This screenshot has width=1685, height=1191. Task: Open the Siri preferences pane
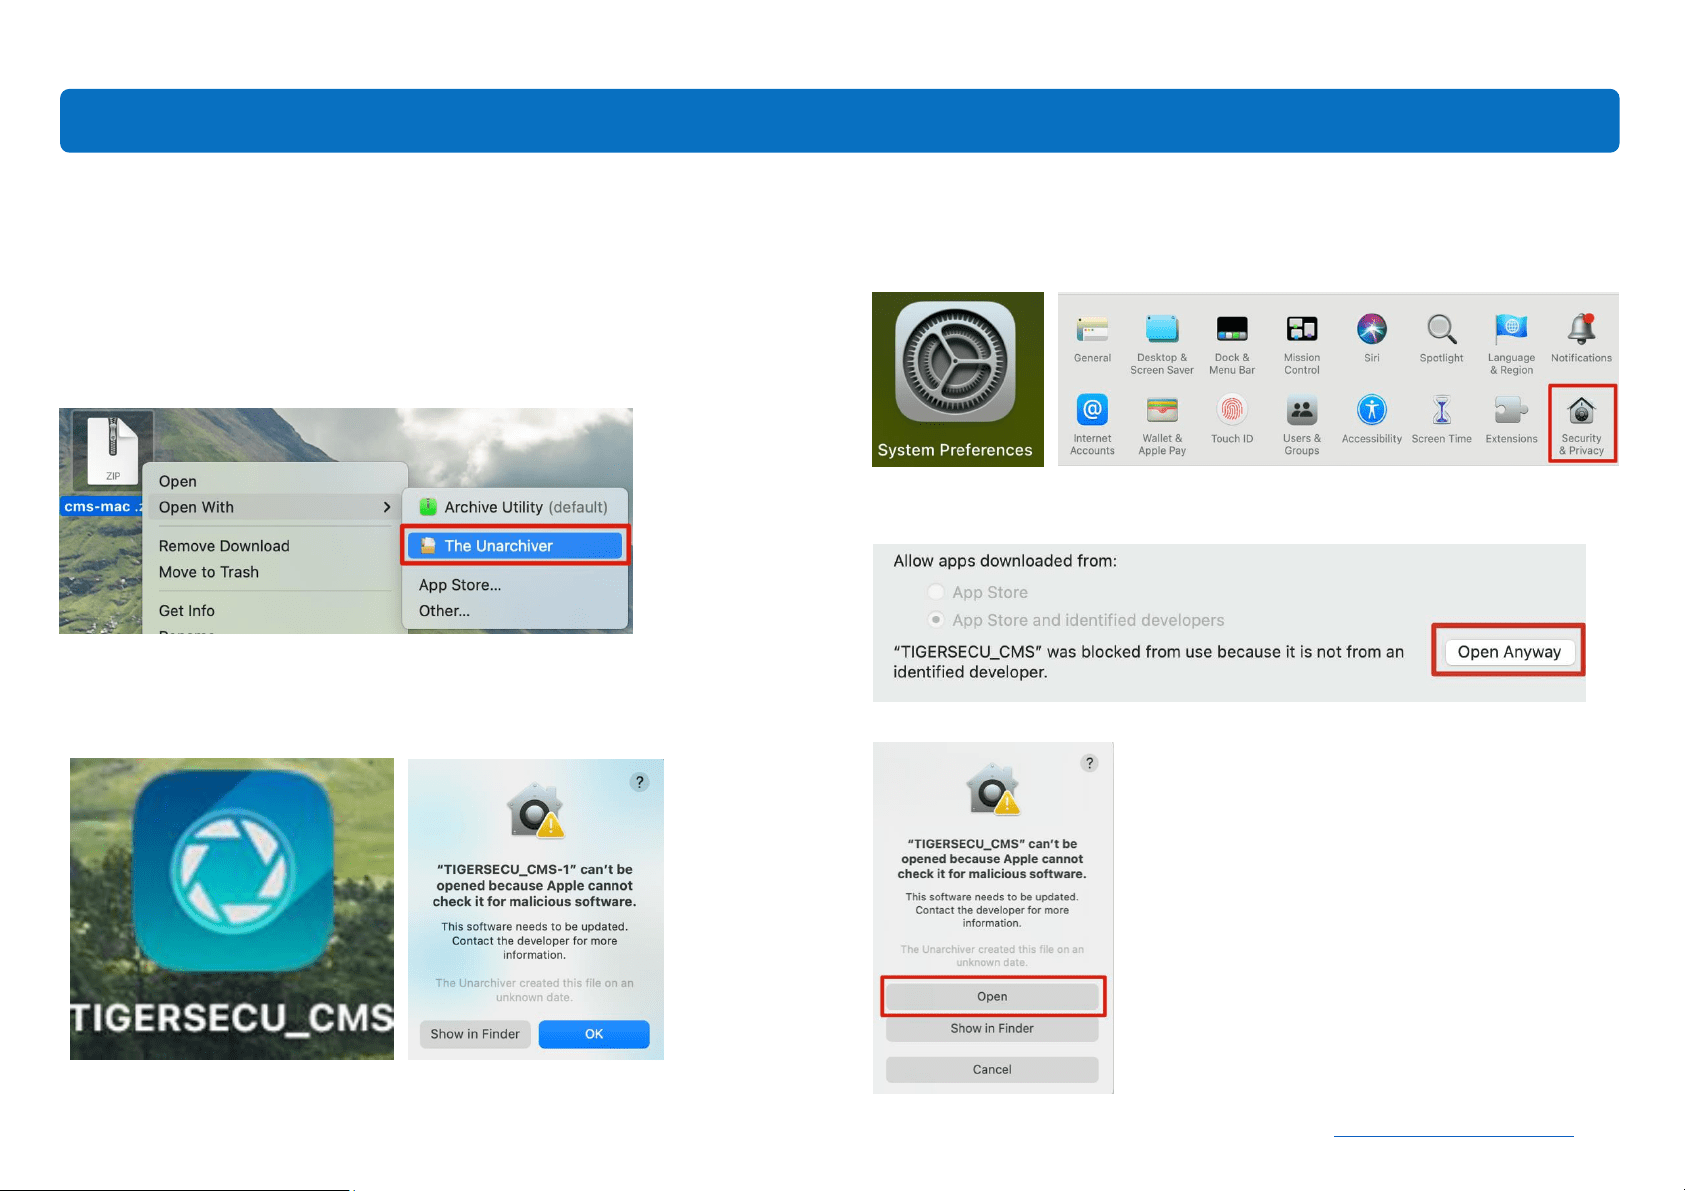coord(1372,338)
